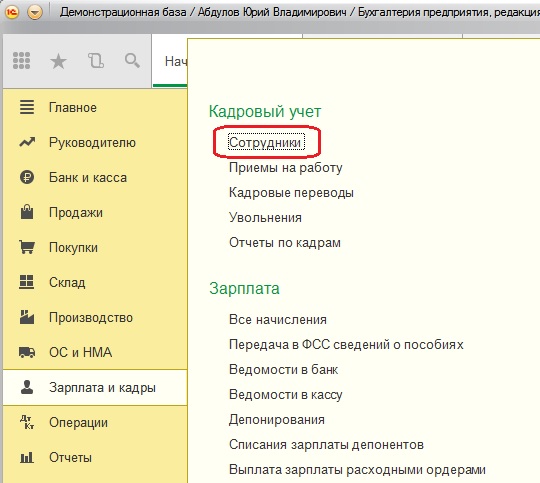
Task: Open Главное section label
Action: (73, 107)
